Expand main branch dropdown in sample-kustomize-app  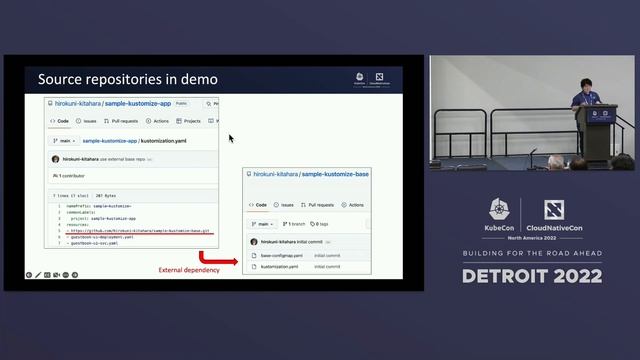(64, 141)
